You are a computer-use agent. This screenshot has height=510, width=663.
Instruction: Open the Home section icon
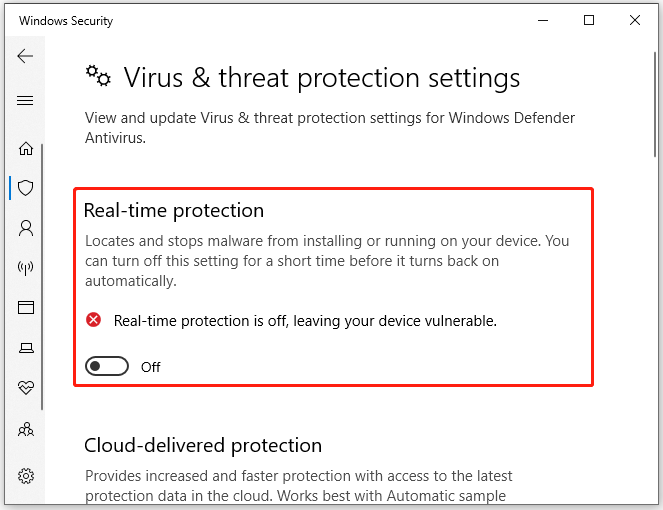coord(26,148)
